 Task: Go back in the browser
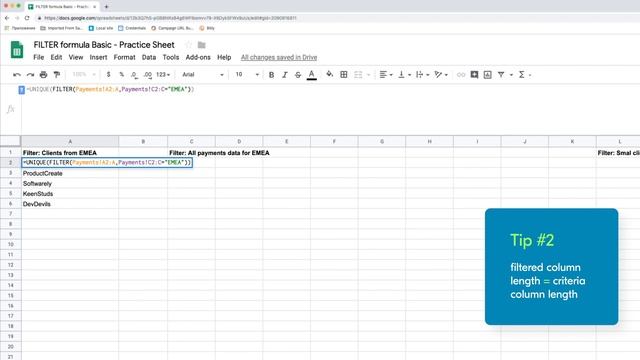[x=7, y=18]
